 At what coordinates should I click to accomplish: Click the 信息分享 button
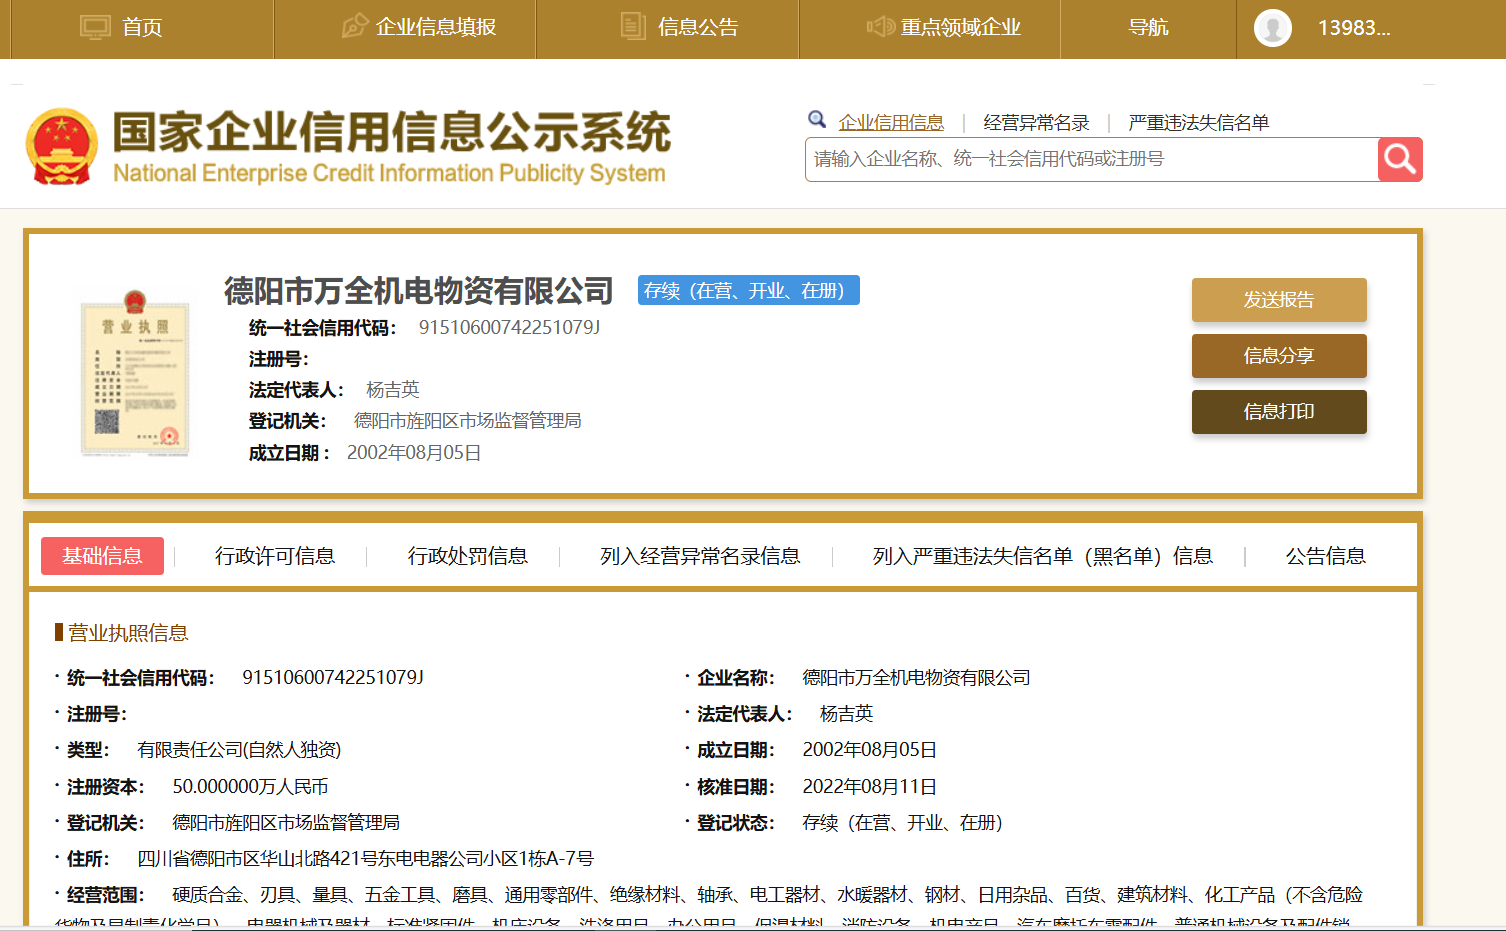1278,356
